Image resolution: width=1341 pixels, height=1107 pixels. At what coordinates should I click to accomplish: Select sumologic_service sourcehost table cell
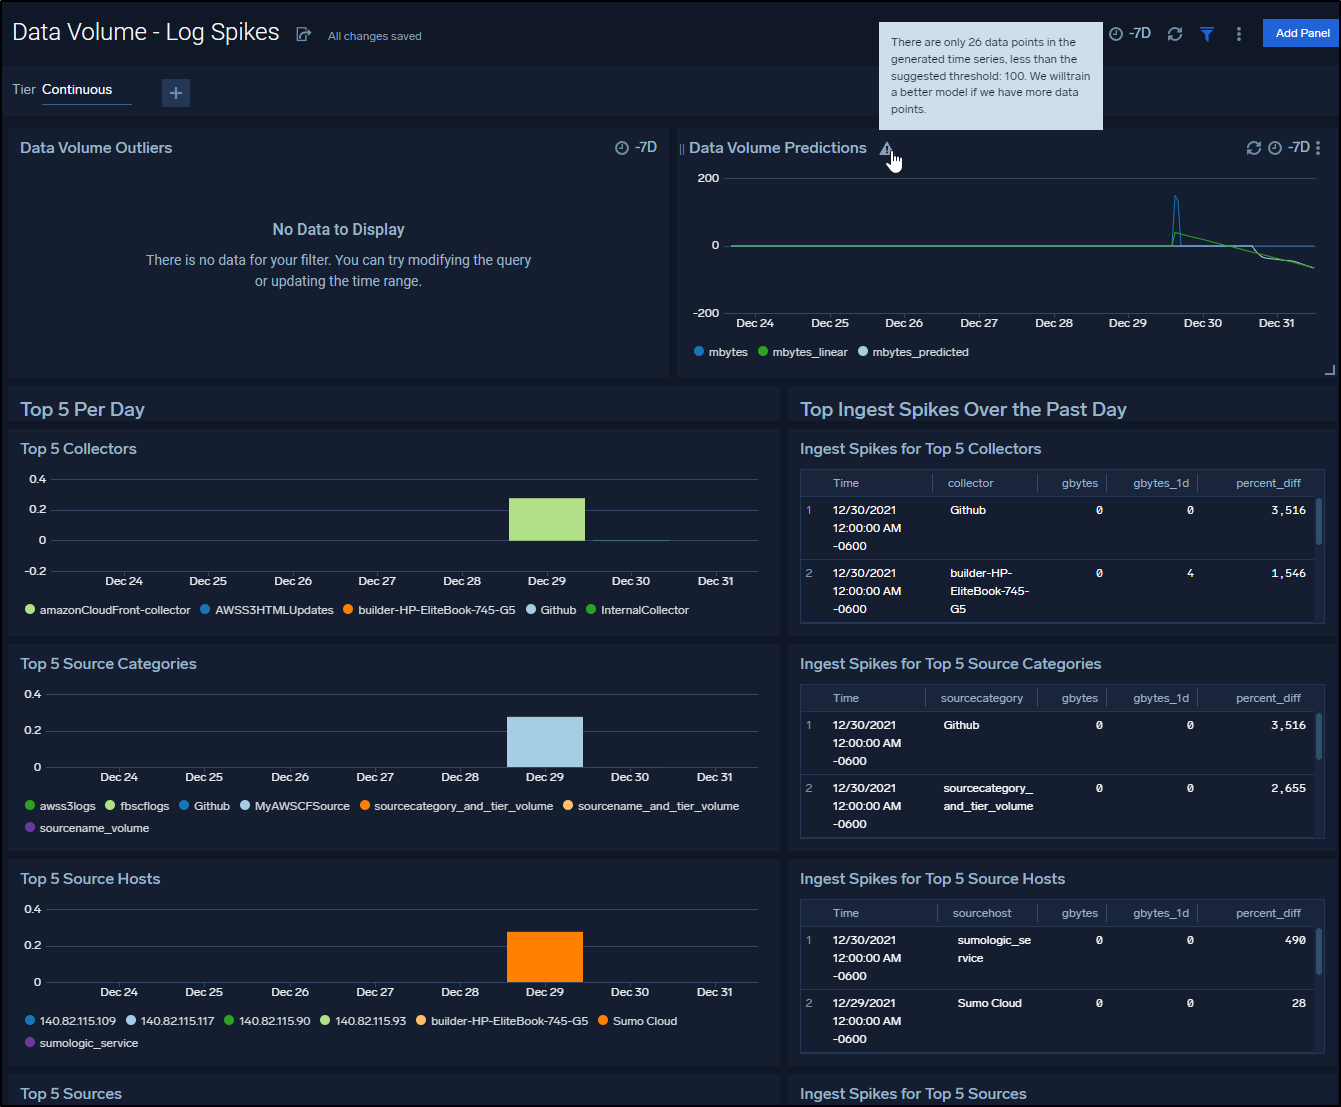994,949
